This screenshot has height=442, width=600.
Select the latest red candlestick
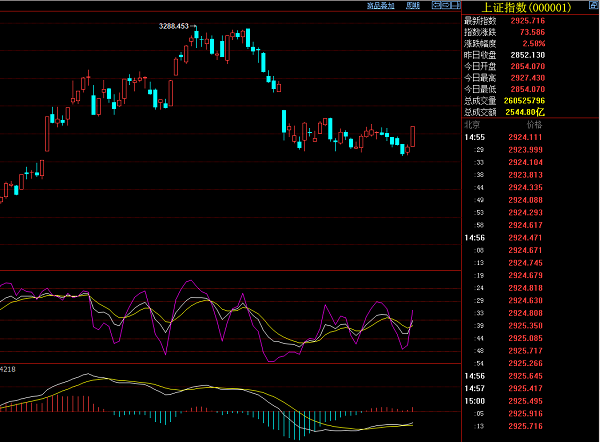pos(412,136)
